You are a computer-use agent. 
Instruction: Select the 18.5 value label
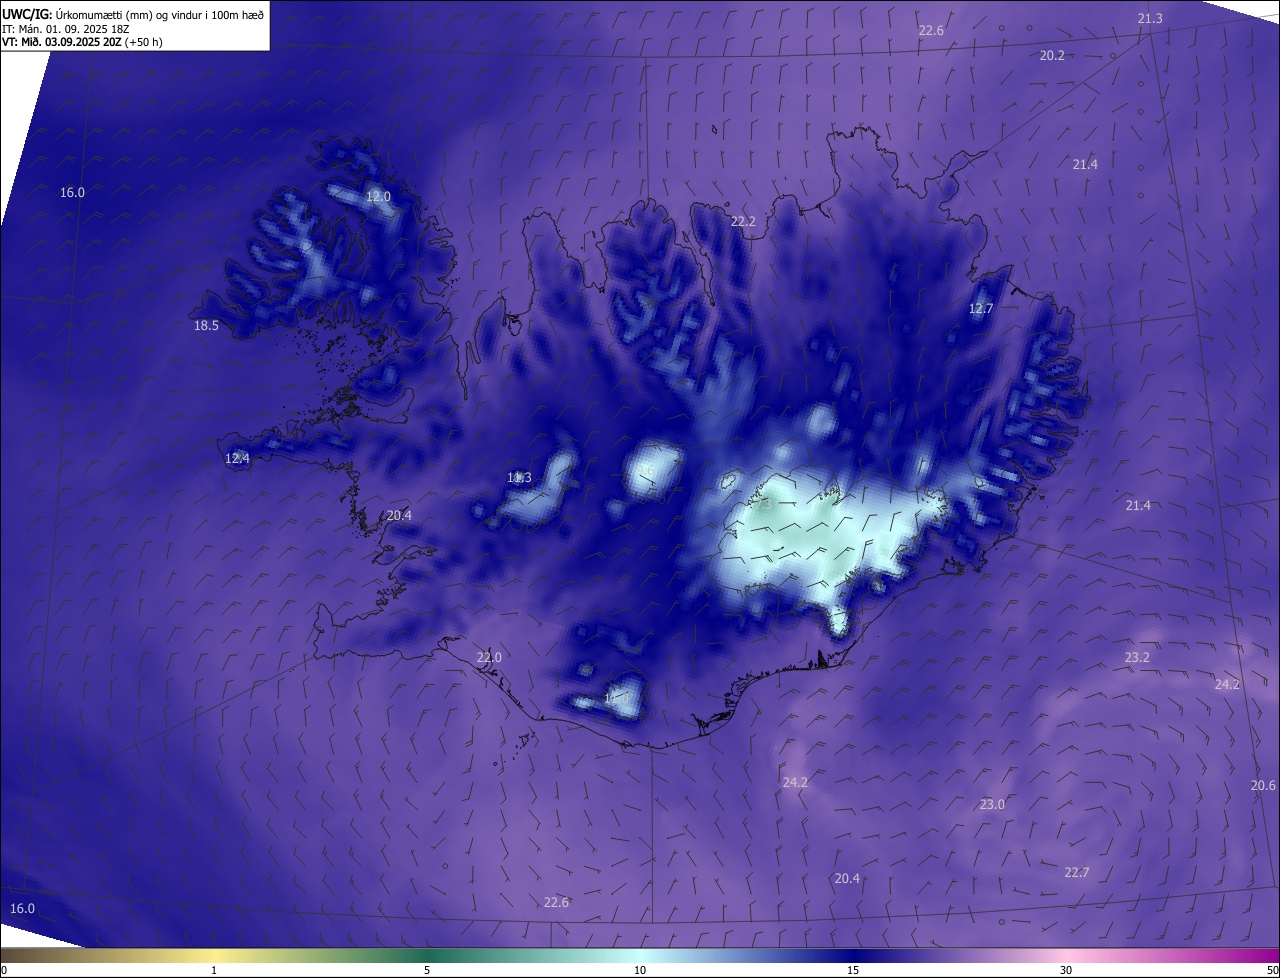206,325
